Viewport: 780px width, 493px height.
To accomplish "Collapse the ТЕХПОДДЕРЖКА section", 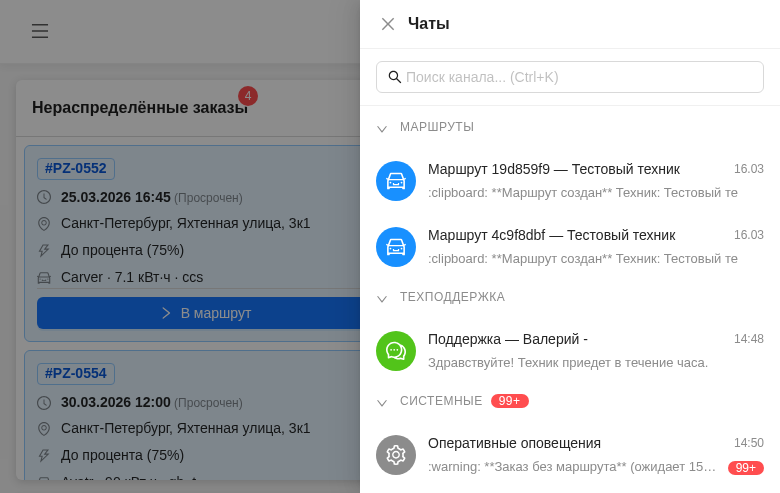I will 382,298.
